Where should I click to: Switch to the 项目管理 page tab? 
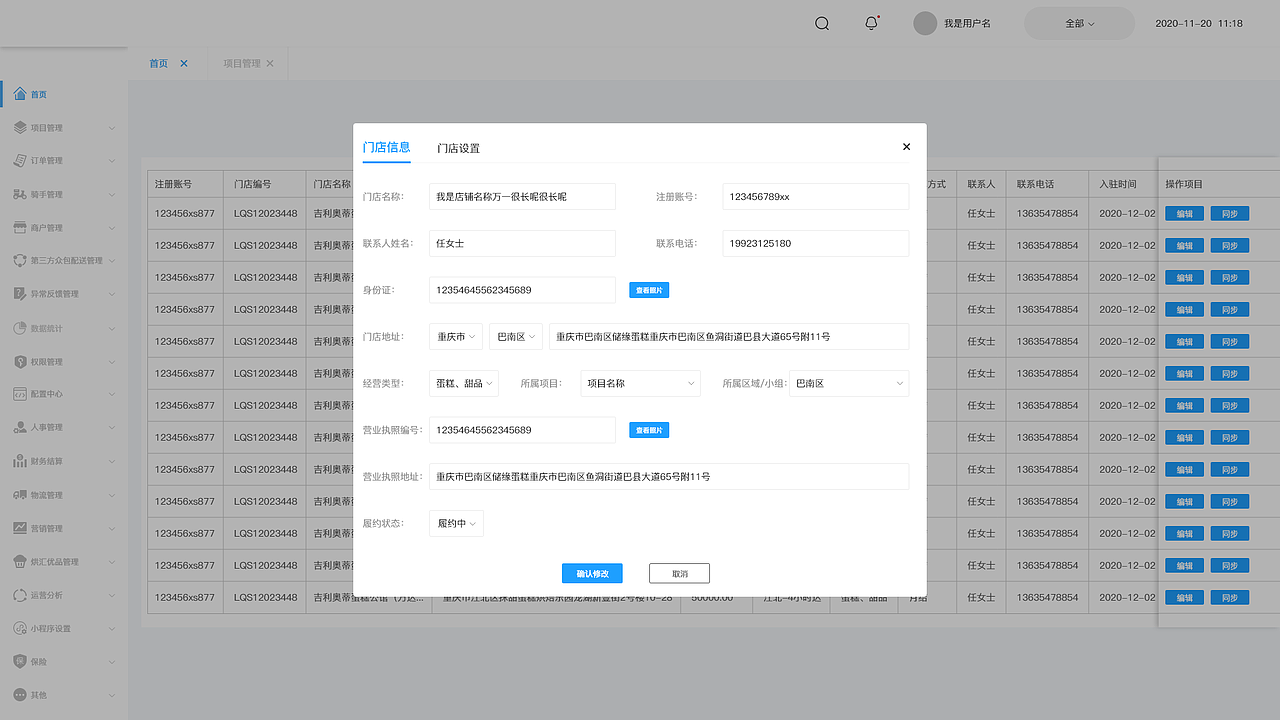(x=241, y=63)
